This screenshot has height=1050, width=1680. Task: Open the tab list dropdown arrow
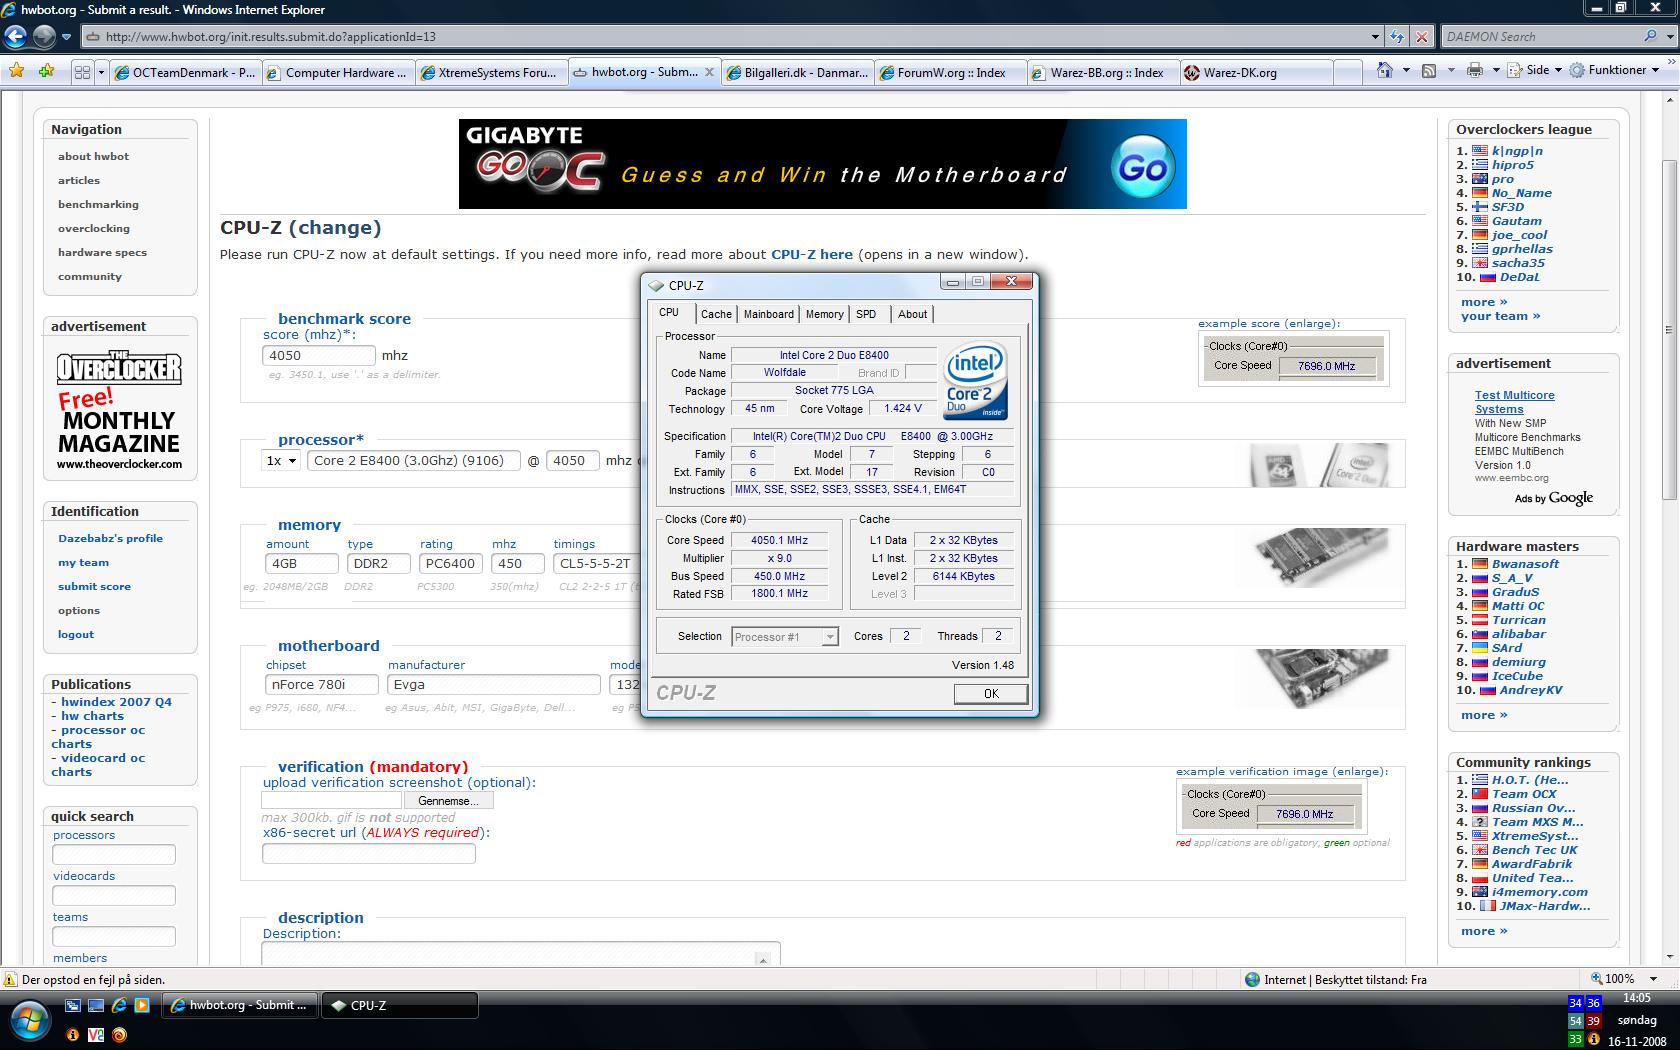[101, 72]
